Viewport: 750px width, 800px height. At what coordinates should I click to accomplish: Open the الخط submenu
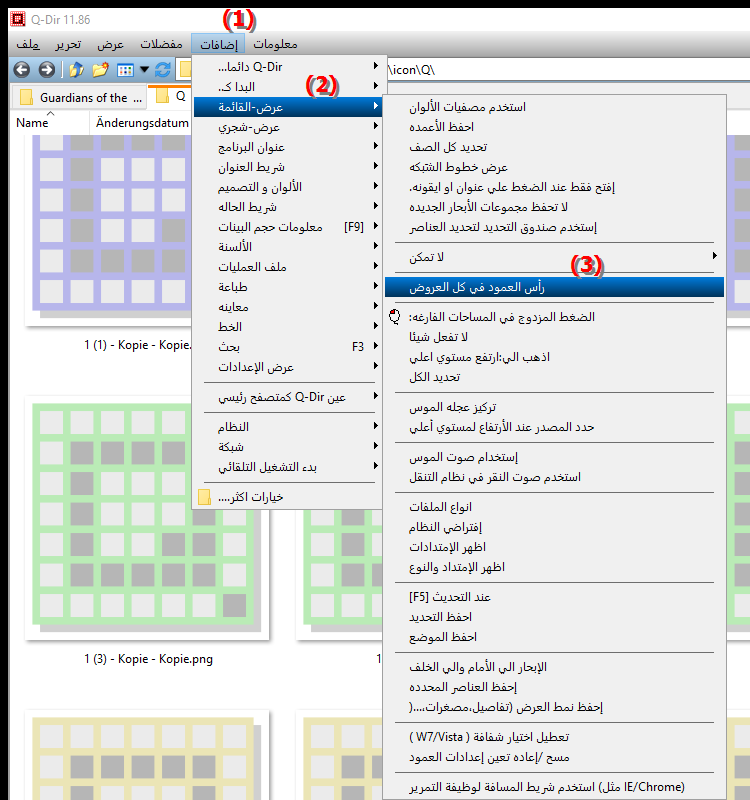[x=288, y=327]
